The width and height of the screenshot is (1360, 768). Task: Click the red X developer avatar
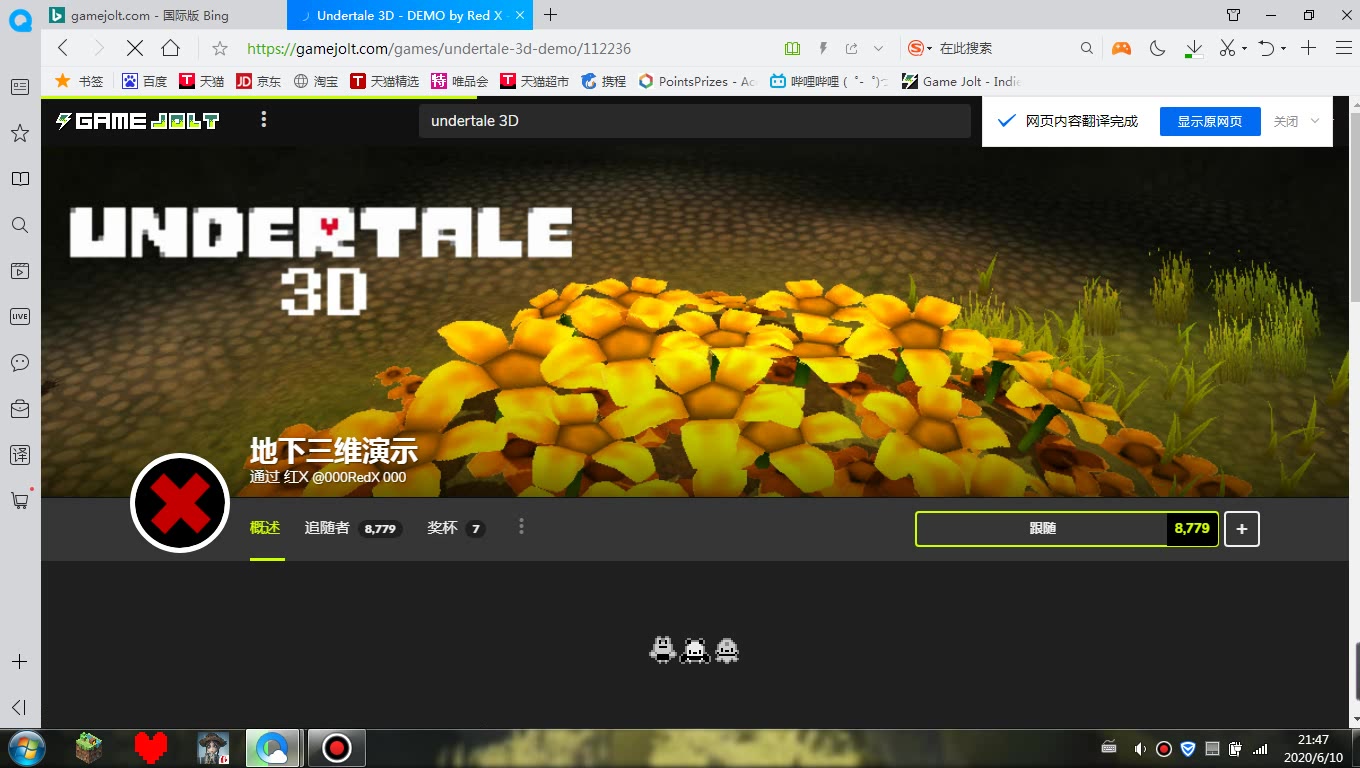pyautogui.click(x=180, y=502)
